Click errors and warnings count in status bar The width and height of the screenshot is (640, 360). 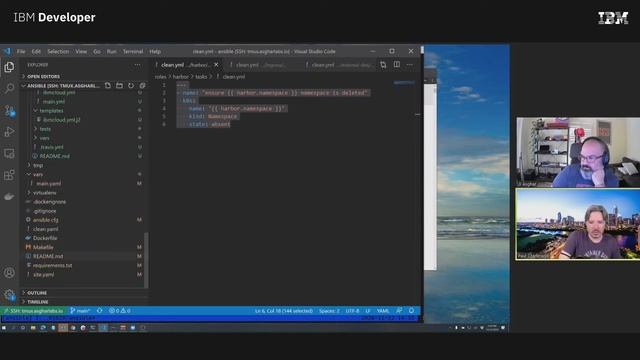pyautogui.click(x=120, y=311)
